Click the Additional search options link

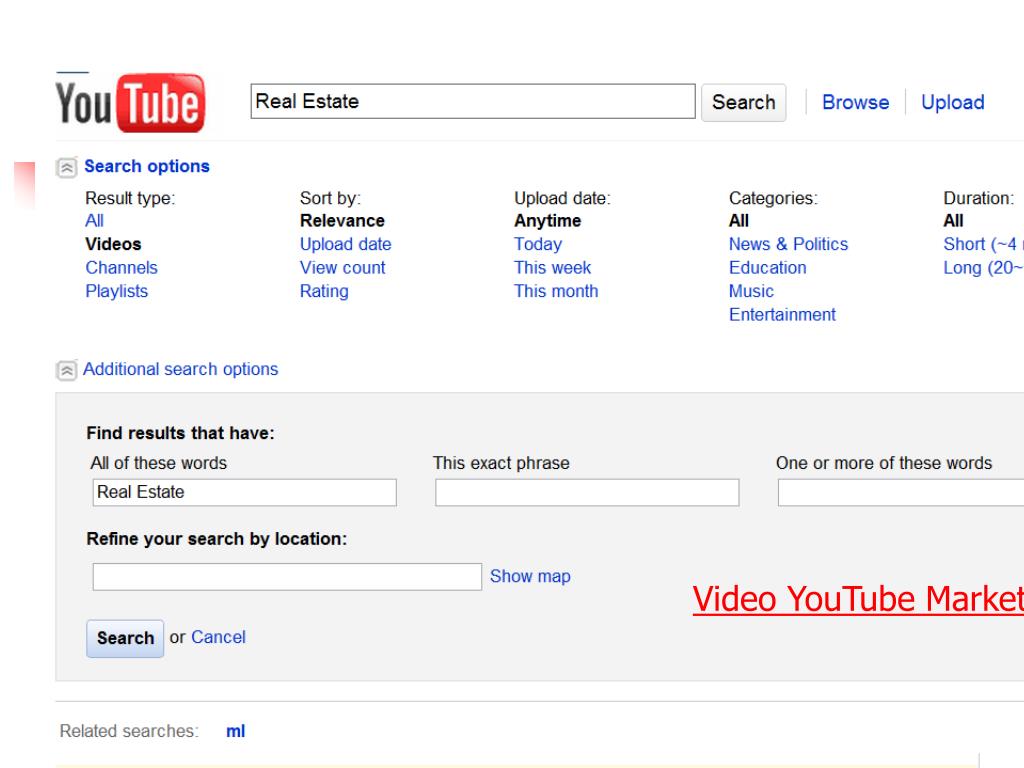[180, 369]
